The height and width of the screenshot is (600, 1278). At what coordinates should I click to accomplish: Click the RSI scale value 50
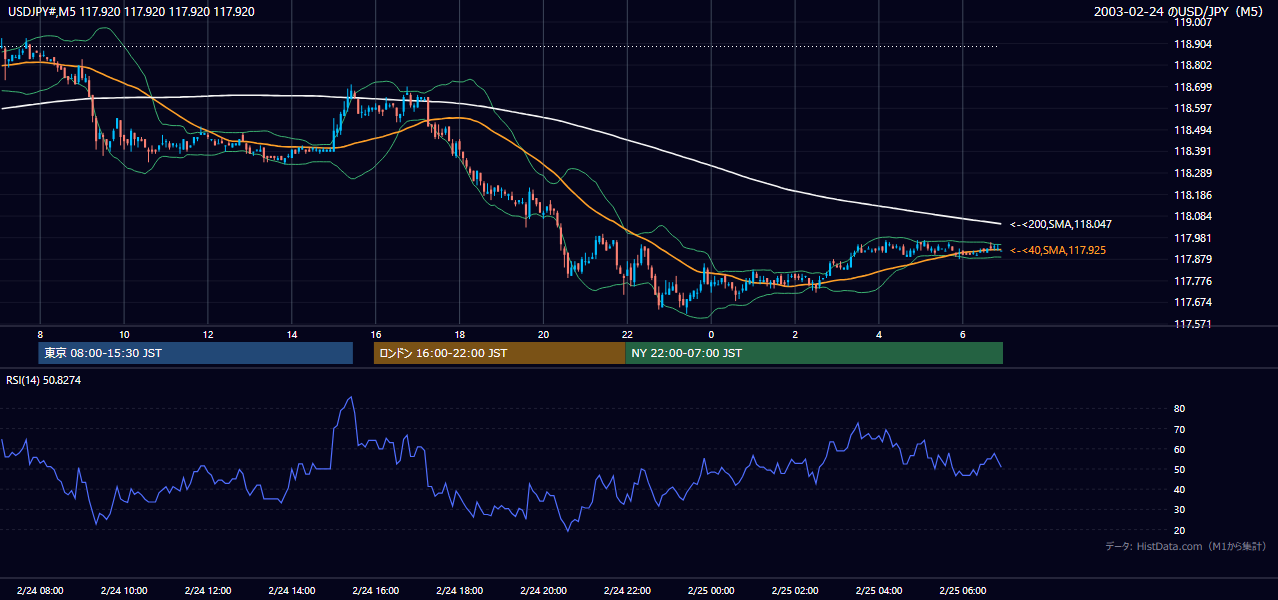click(1180, 469)
